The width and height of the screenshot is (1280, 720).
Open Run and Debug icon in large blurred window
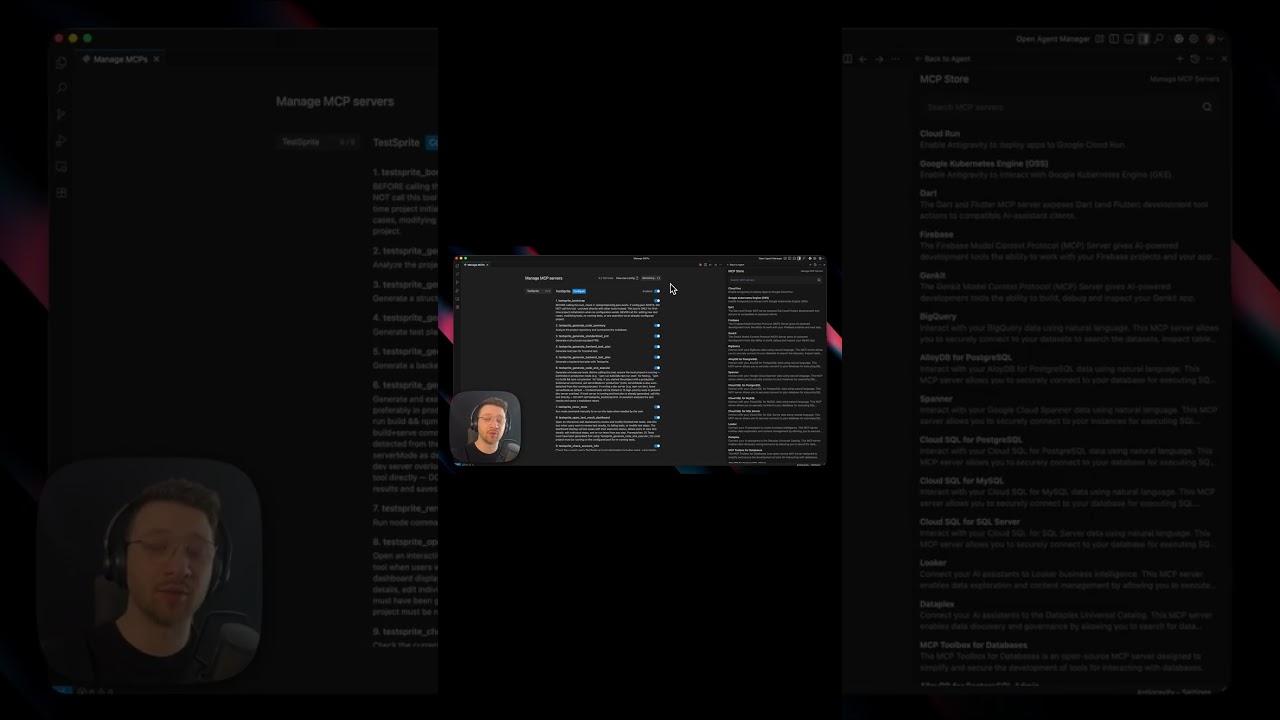tap(61, 141)
